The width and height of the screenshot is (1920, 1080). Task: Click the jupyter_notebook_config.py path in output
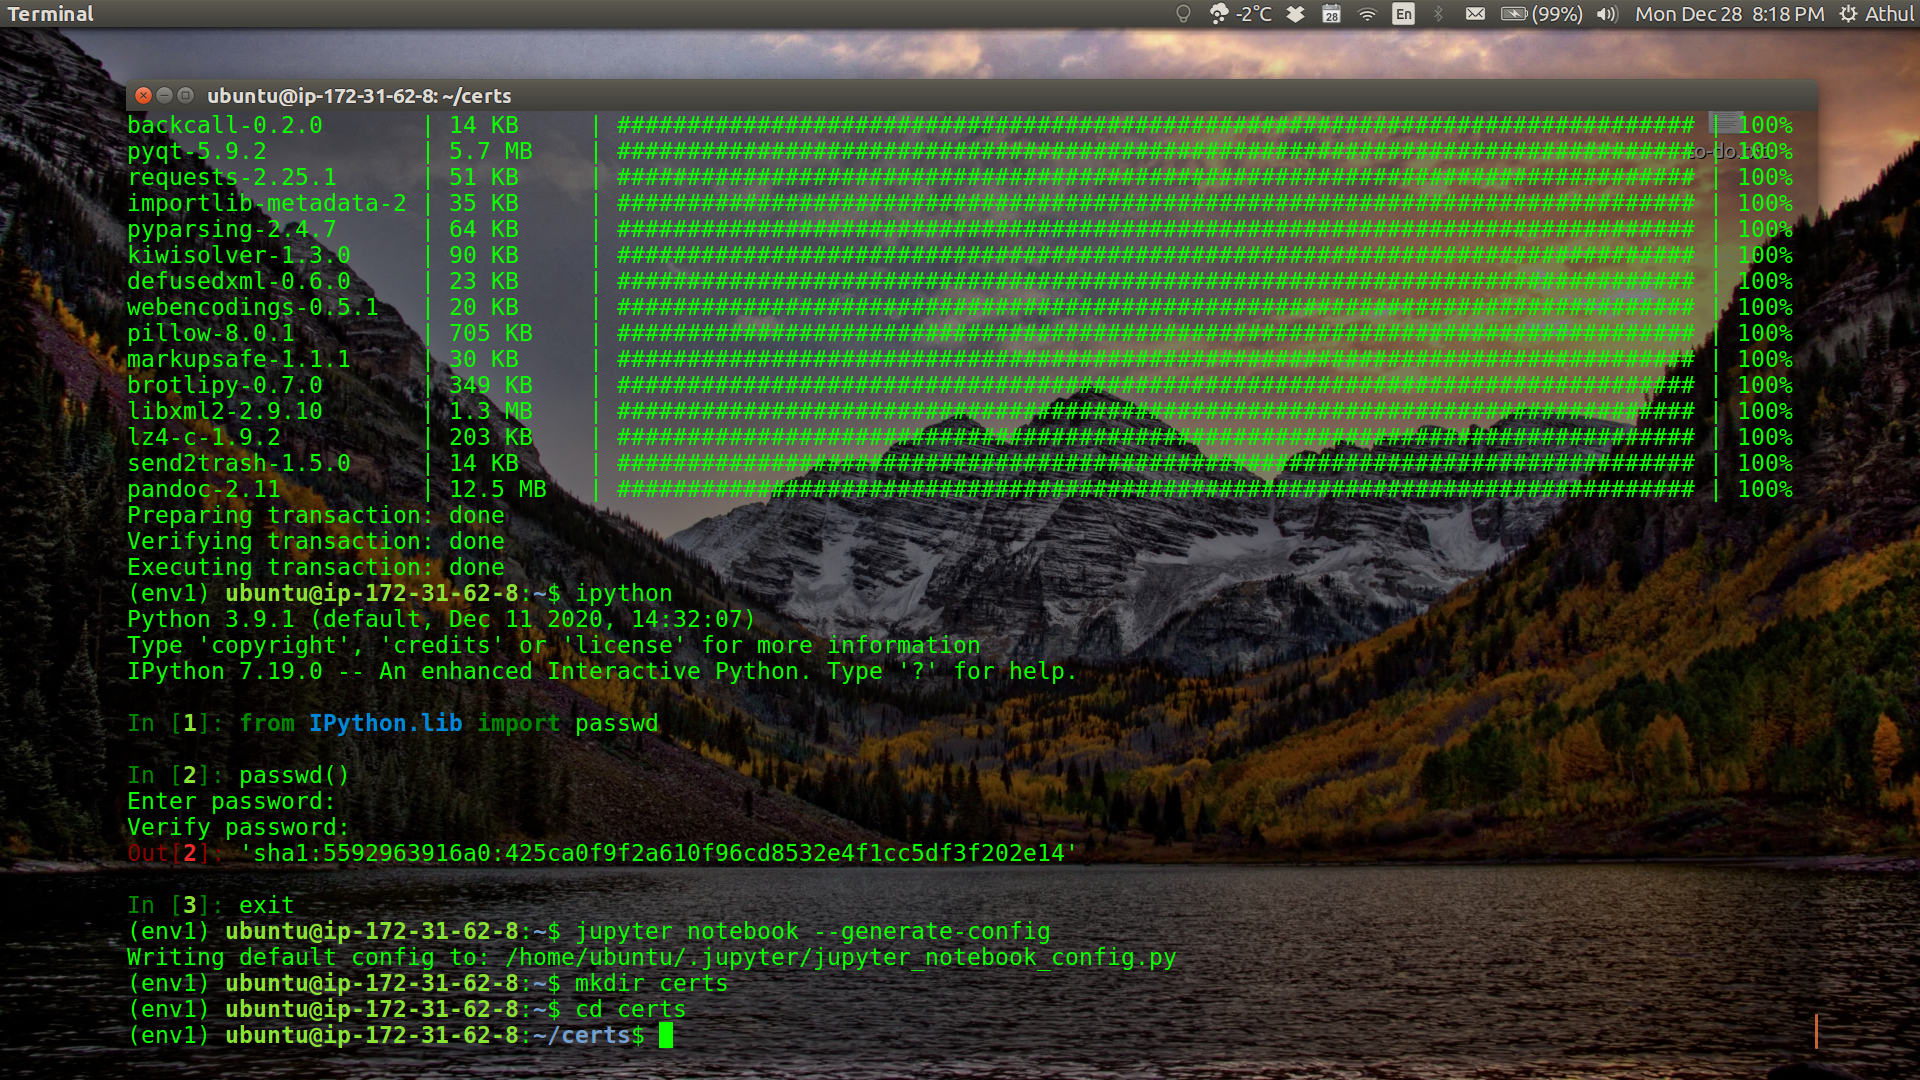[841, 957]
